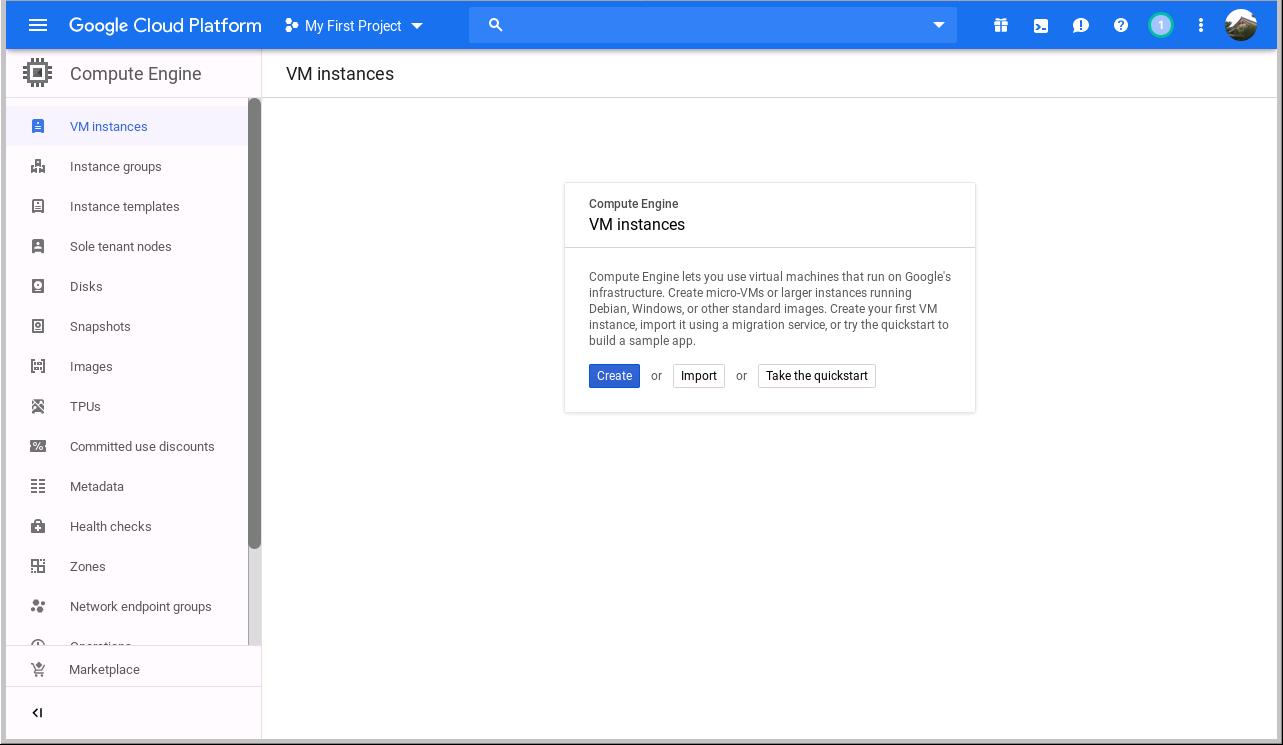The width and height of the screenshot is (1283, 745).
Task: Open Disks page
Action: coord(127,286)
